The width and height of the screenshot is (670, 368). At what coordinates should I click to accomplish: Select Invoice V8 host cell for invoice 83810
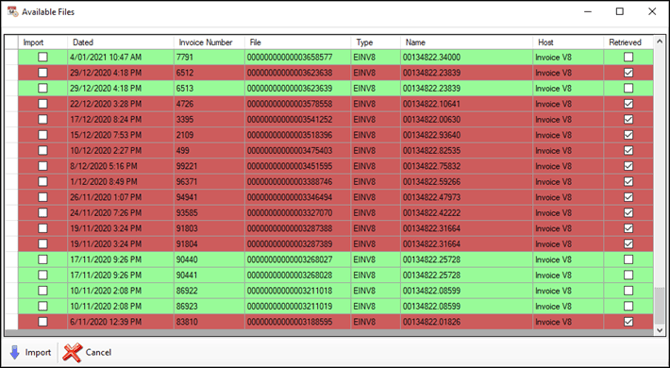point(568,322)
